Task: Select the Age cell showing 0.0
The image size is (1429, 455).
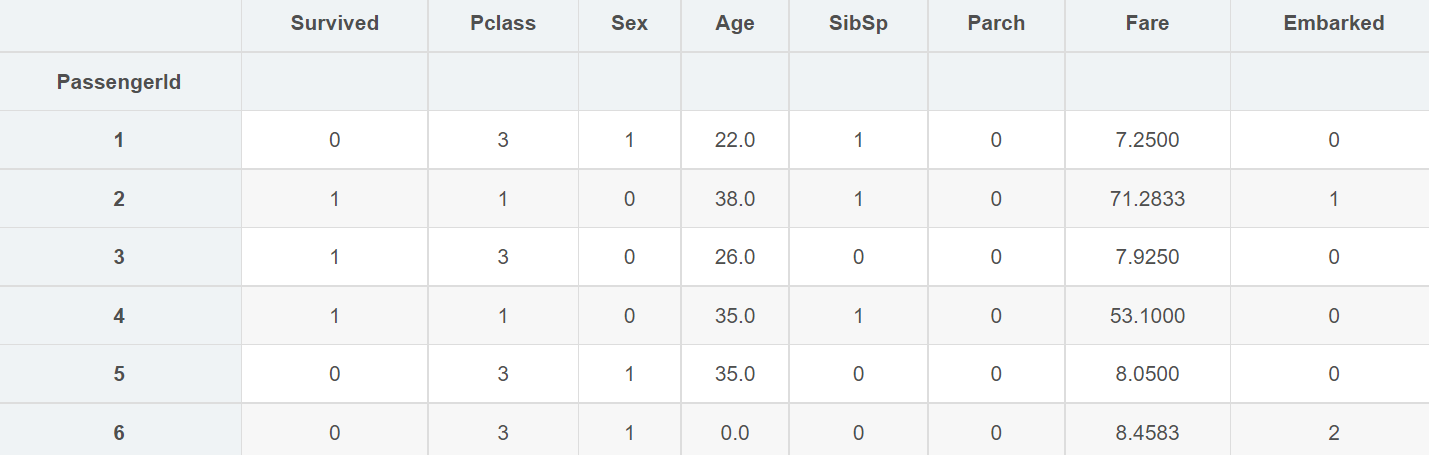Action: pyautogui.click(x=735, y=433)
